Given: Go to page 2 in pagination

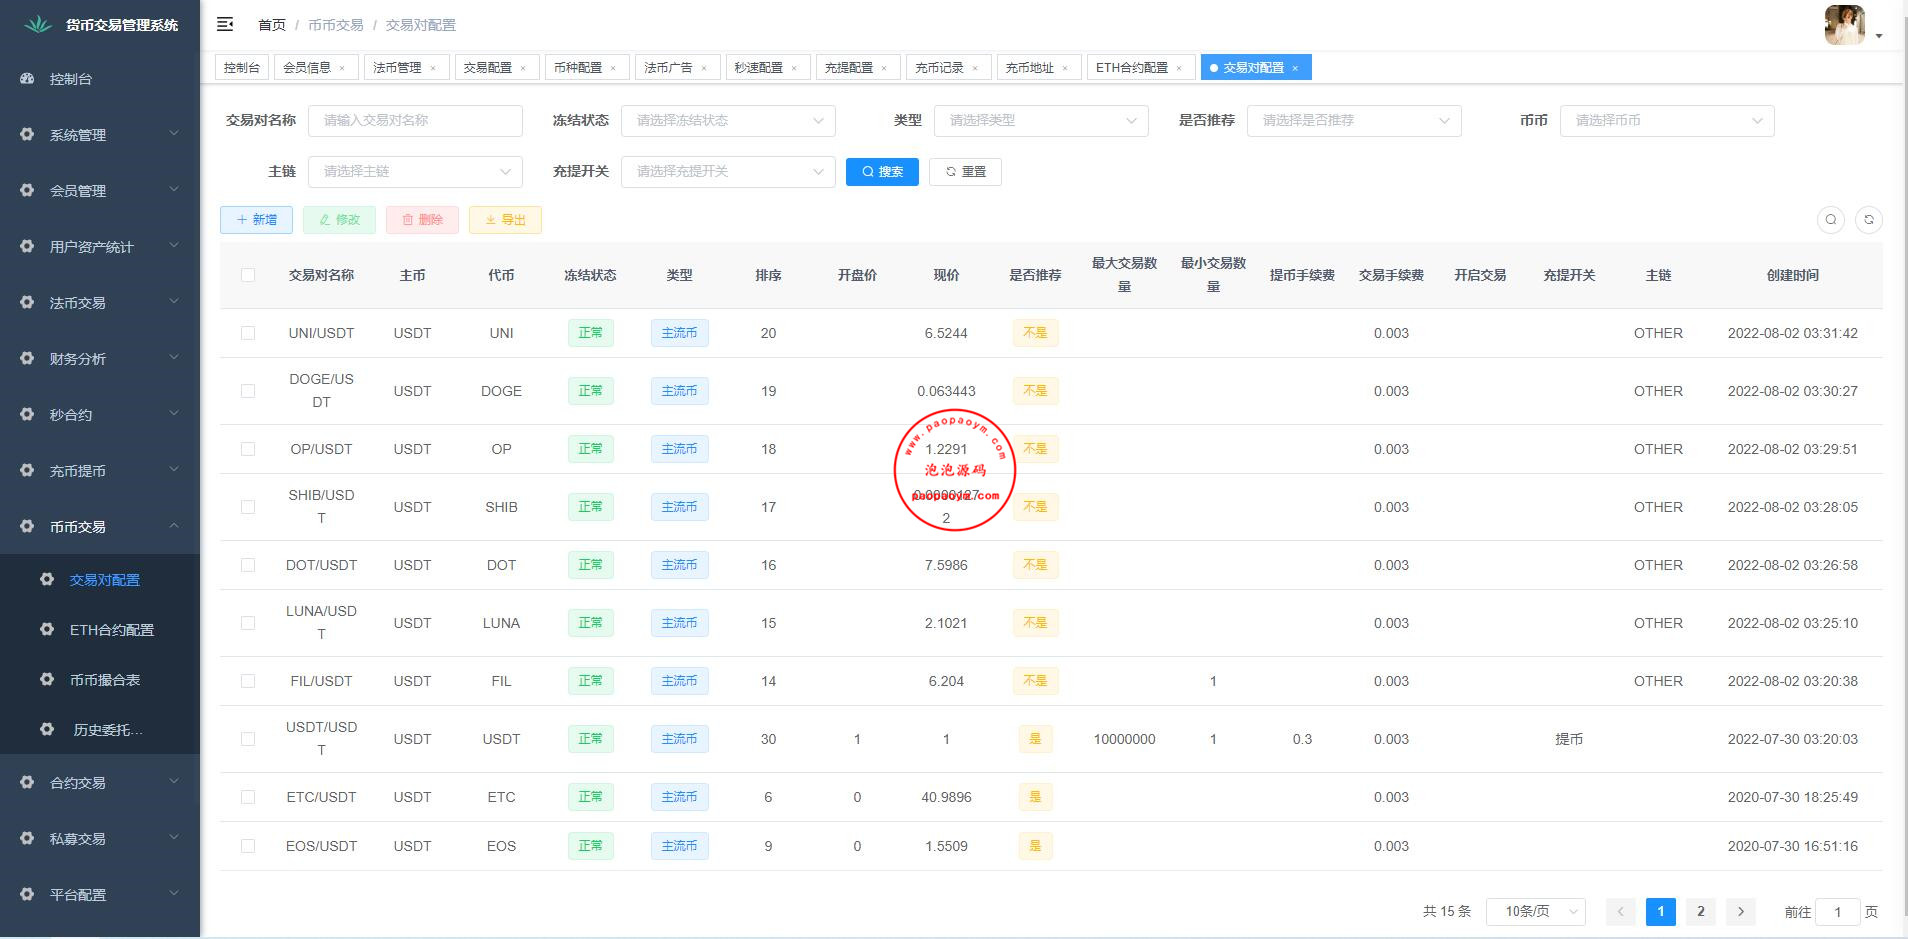Looking at the screenshot, I should [x=1701, y=911].
